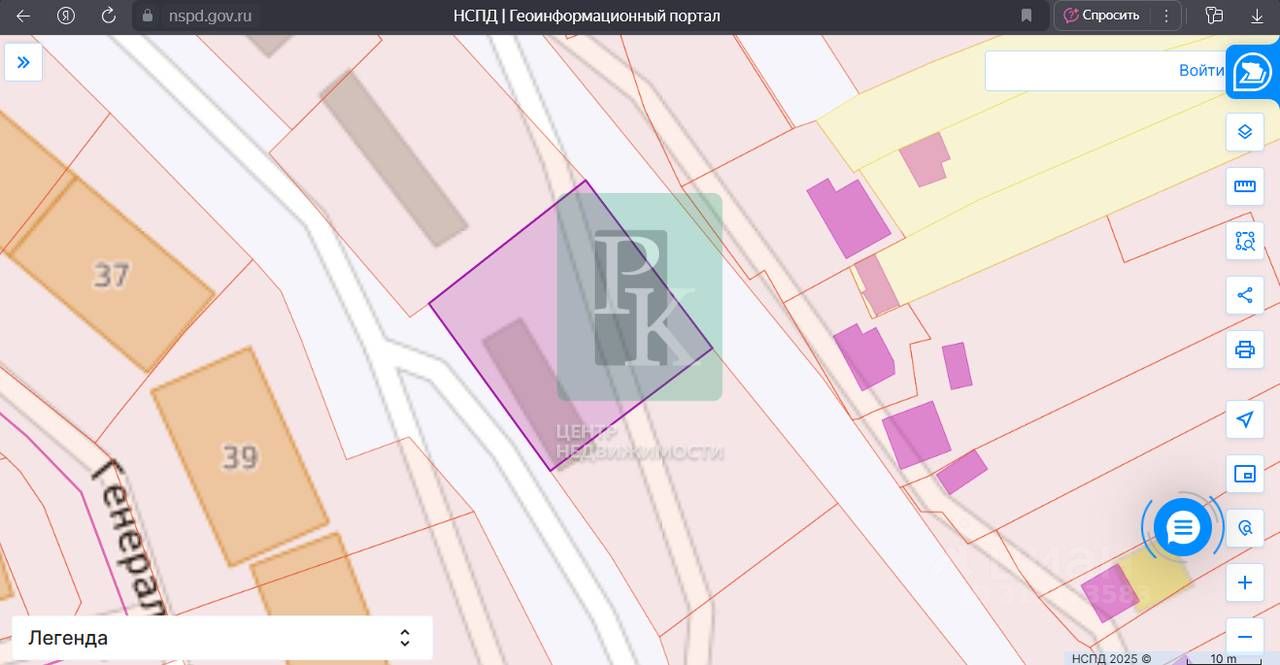Screen dimensions: 1280x665
Task: Expand the left sidebar panel
Action: [23, 62]
